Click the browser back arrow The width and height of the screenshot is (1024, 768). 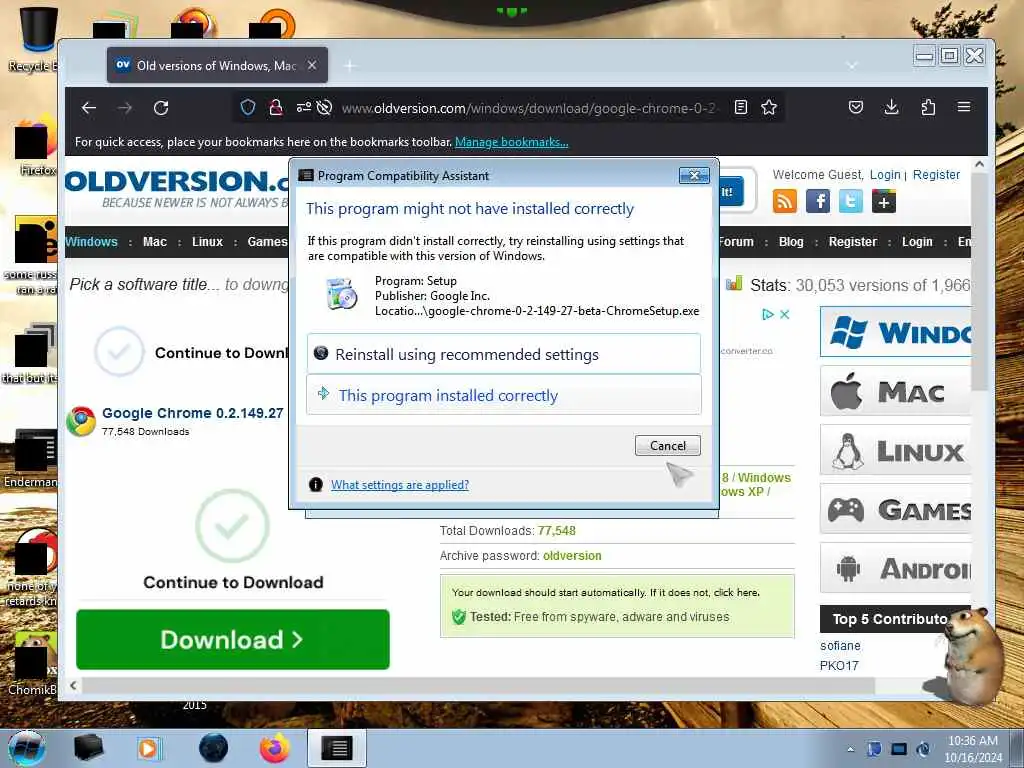click(89, 108)
